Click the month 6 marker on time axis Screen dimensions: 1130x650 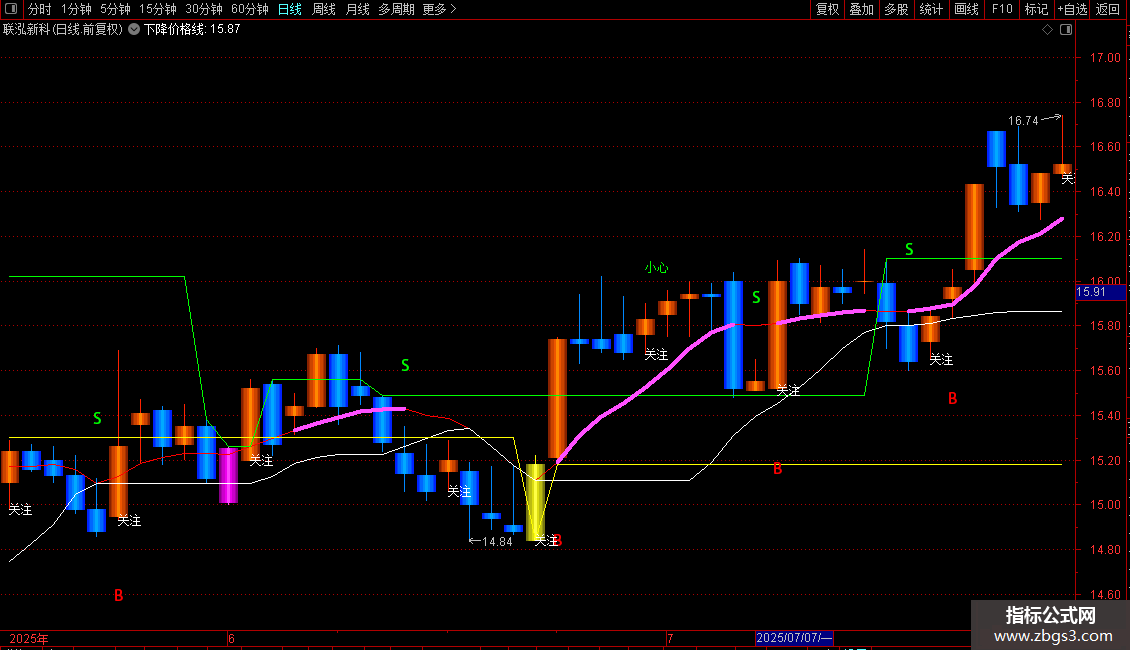click(x=231, y=638)
